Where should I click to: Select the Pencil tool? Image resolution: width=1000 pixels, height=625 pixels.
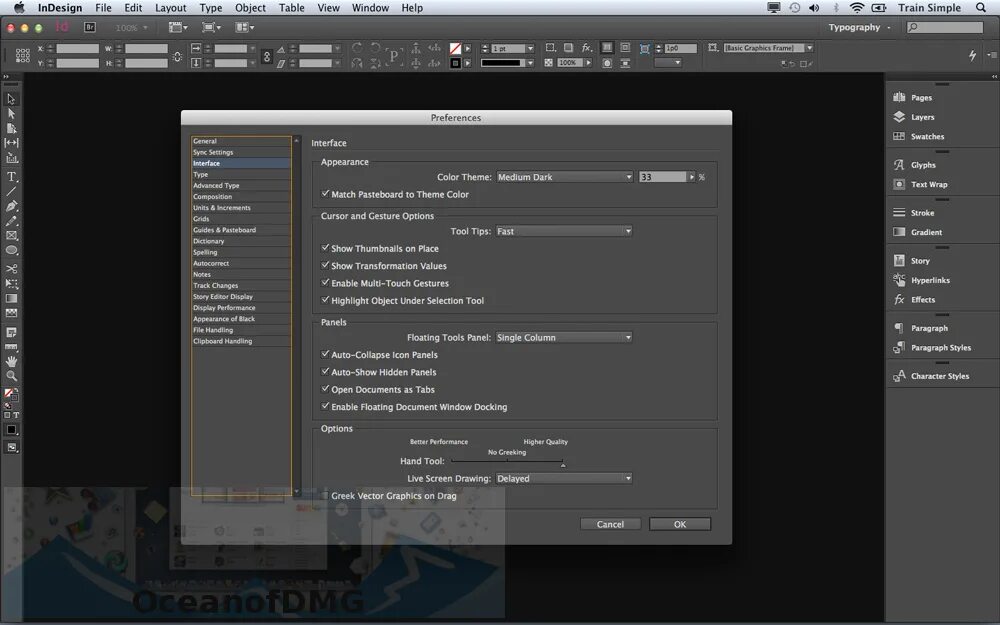pos(11,221)
